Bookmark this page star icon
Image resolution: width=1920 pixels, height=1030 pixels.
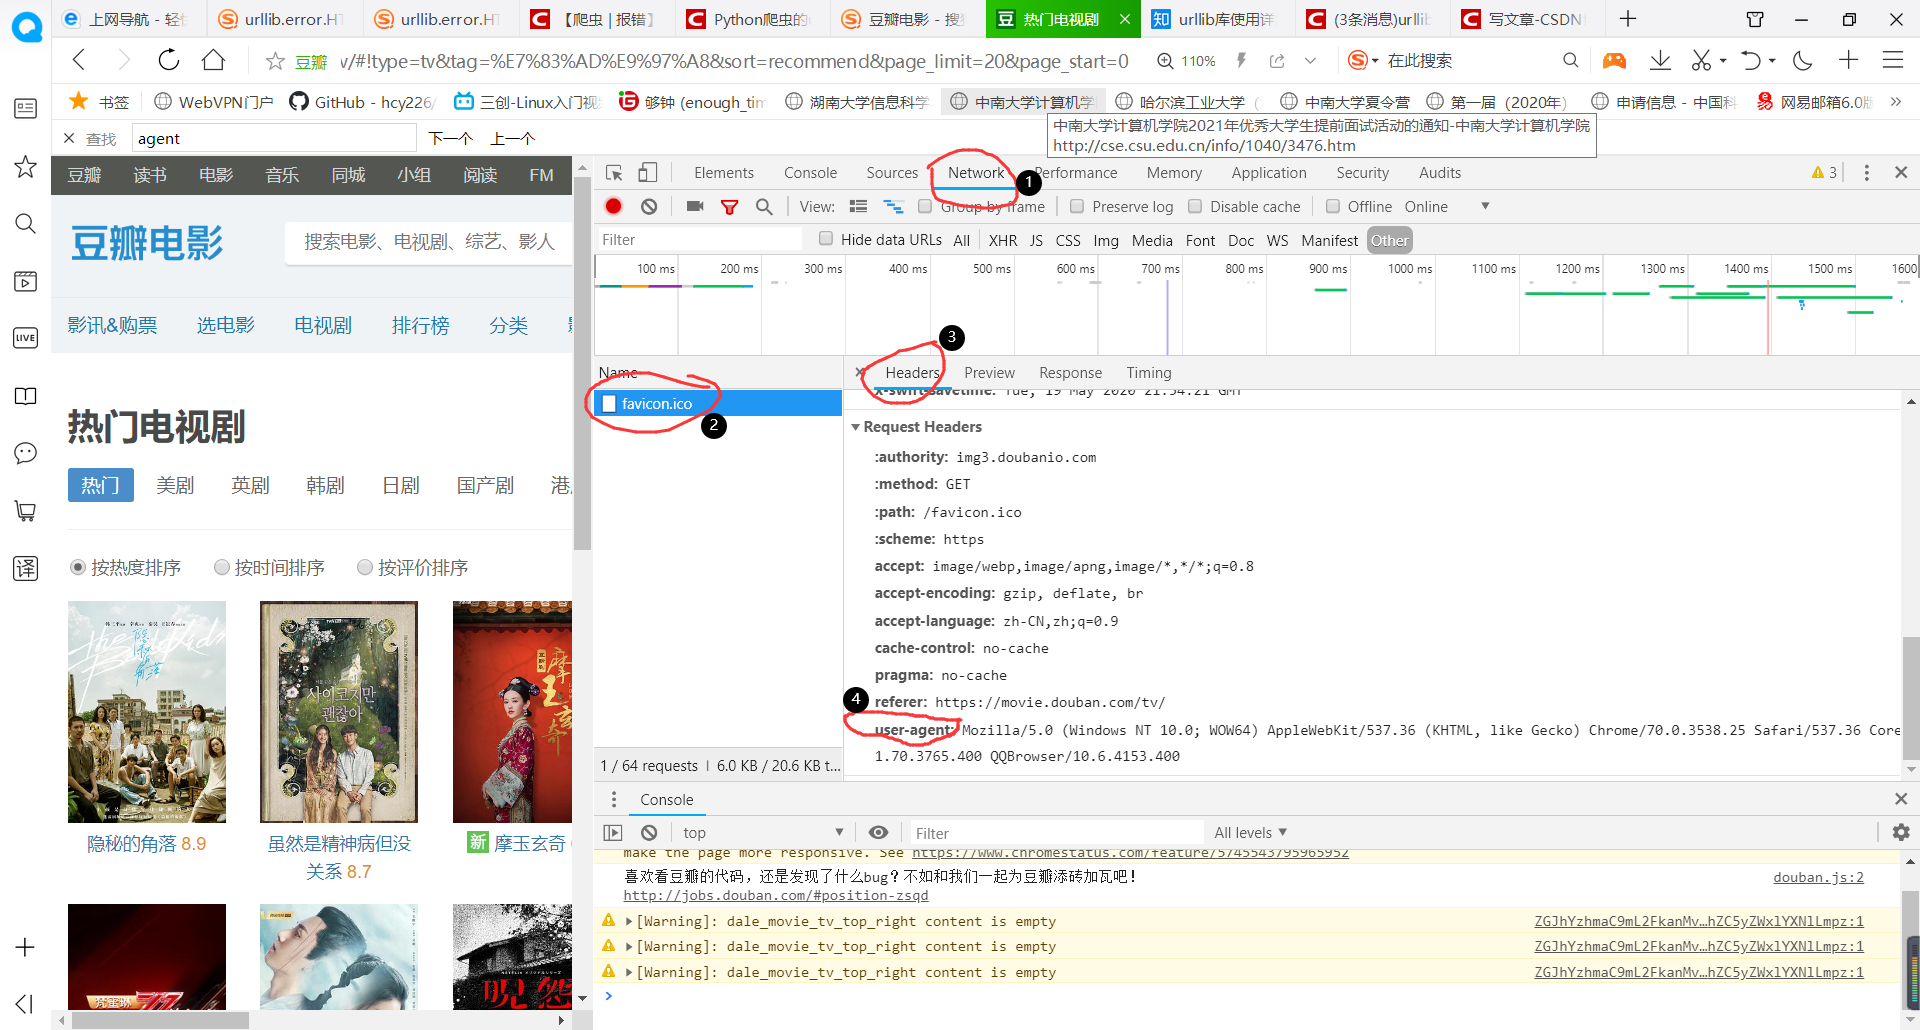pyautogui.click(x=275, y=61)
